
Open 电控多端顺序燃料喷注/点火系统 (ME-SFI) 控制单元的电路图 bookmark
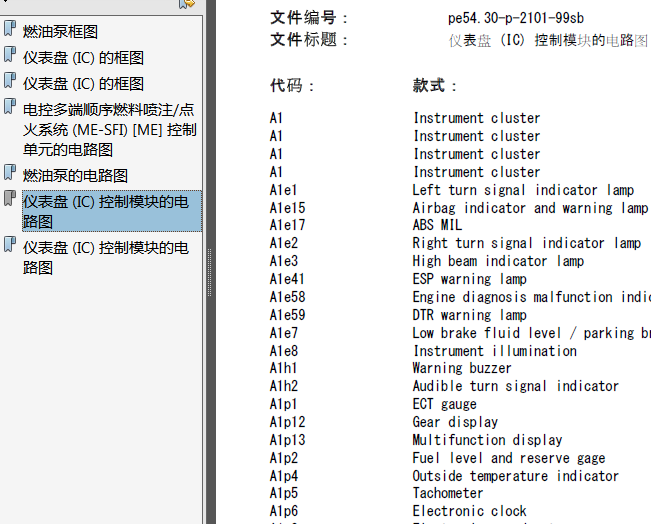pyautogui.click(x=110, y=130)
